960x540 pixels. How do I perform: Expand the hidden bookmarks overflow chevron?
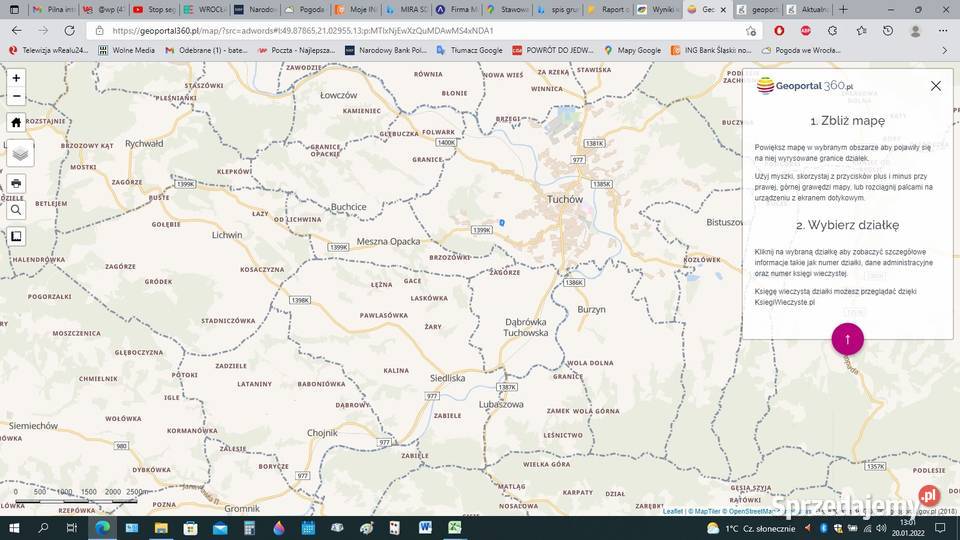944,50
